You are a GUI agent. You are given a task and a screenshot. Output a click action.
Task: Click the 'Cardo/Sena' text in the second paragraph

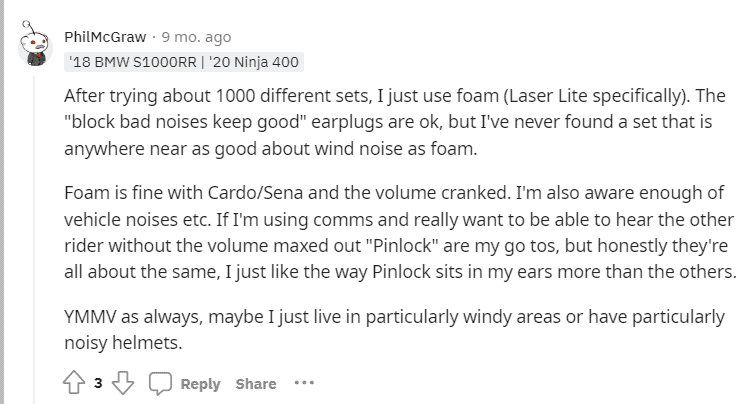pos(255,193)
